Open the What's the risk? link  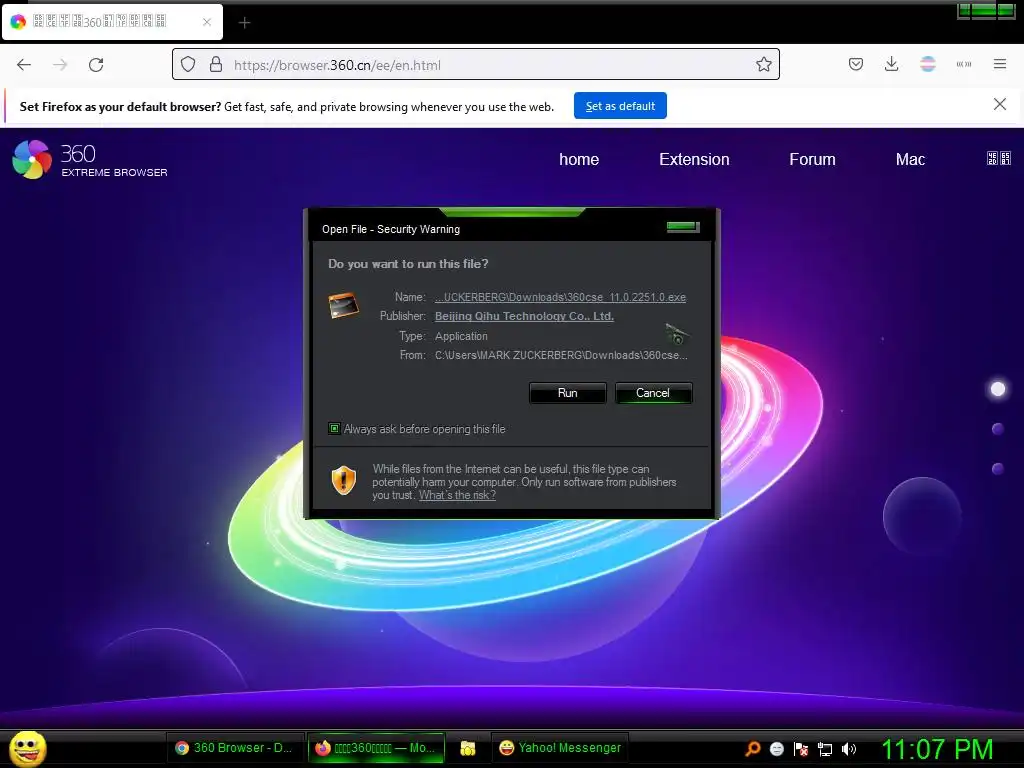457,495
